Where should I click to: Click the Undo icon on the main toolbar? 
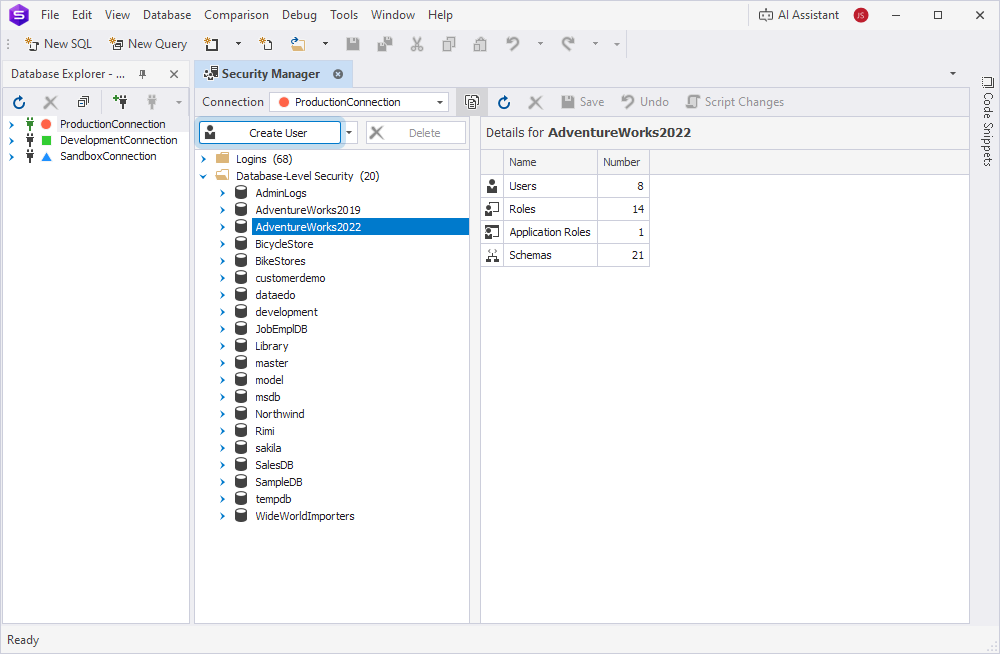[511, 44]
